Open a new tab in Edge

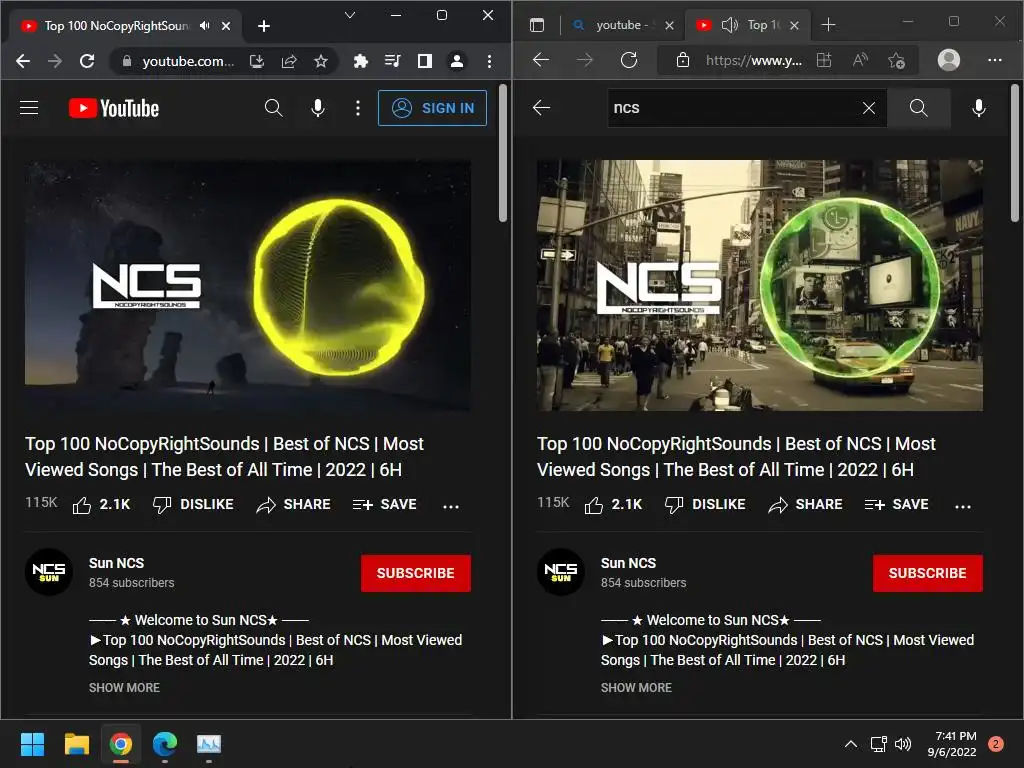pyautogui.click(x=828, y=25)
